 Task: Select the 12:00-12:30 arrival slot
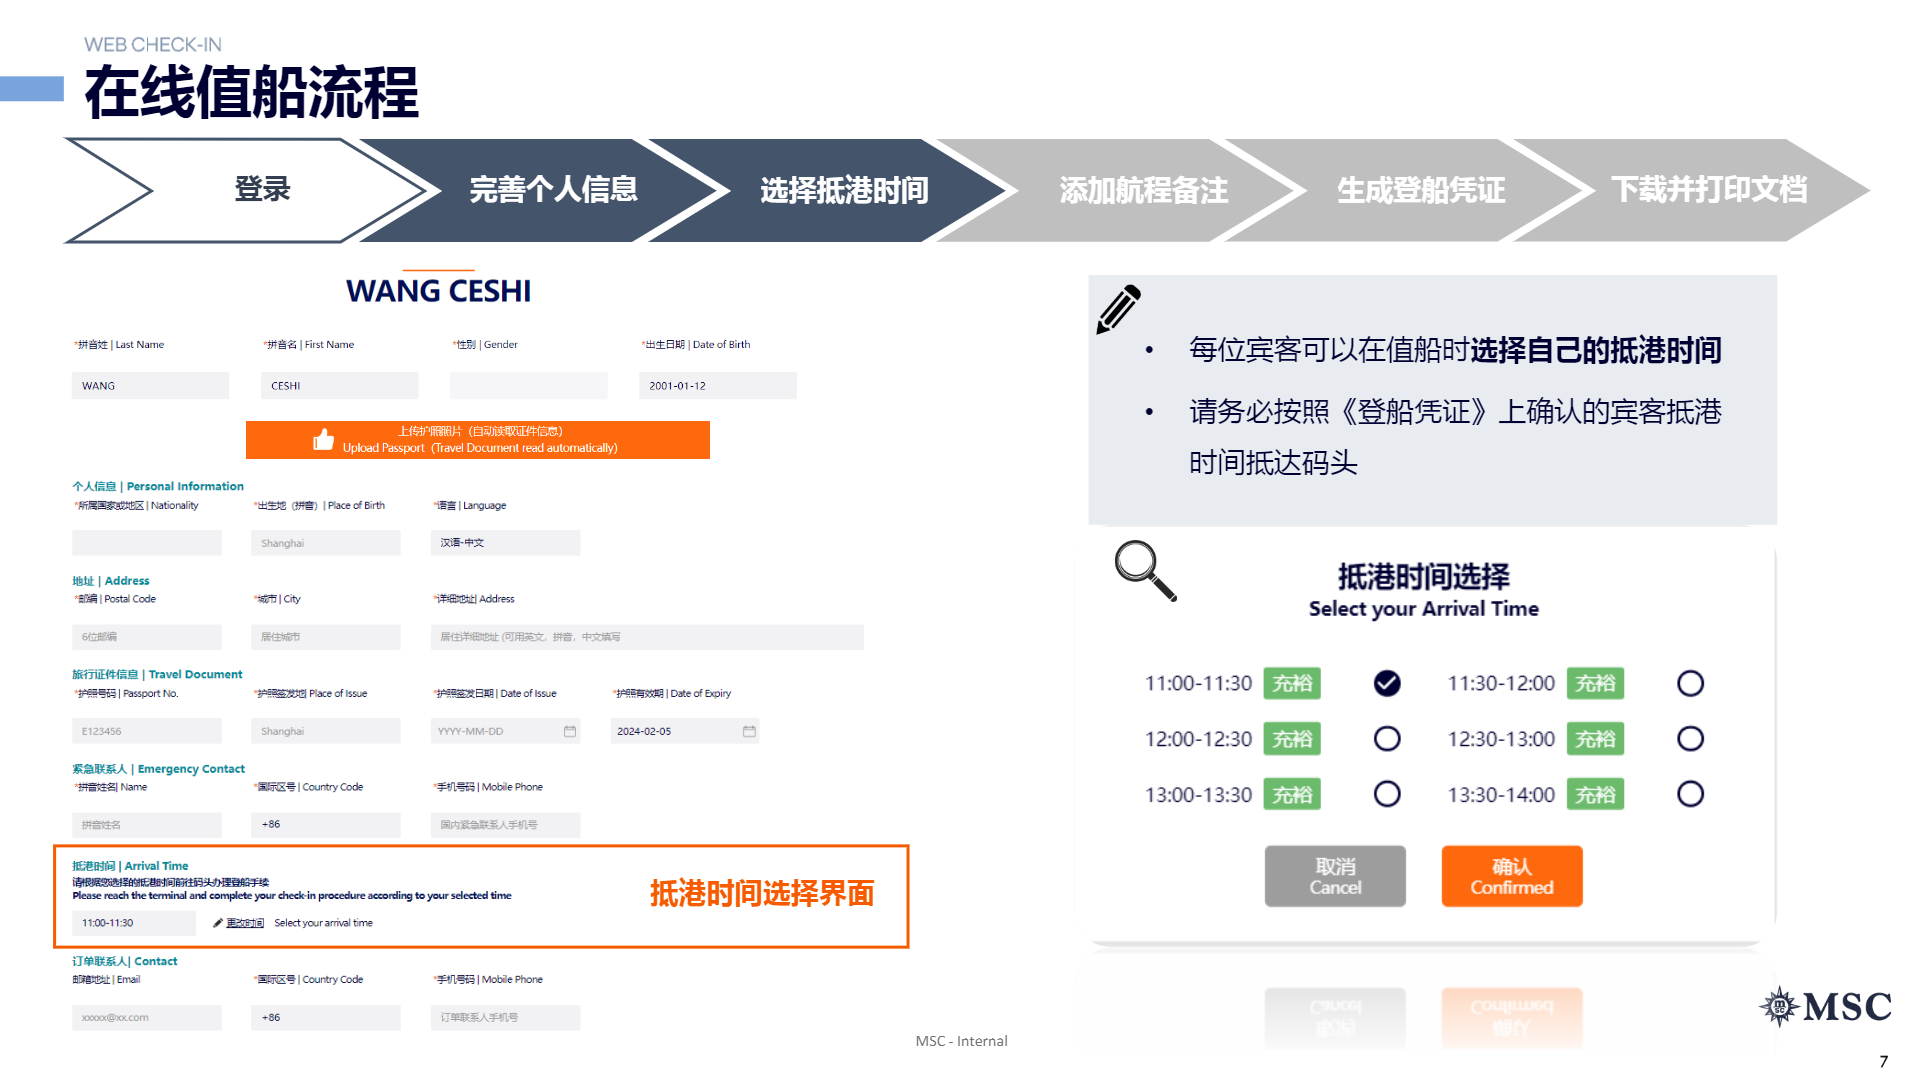click(x=1386, y=739)
